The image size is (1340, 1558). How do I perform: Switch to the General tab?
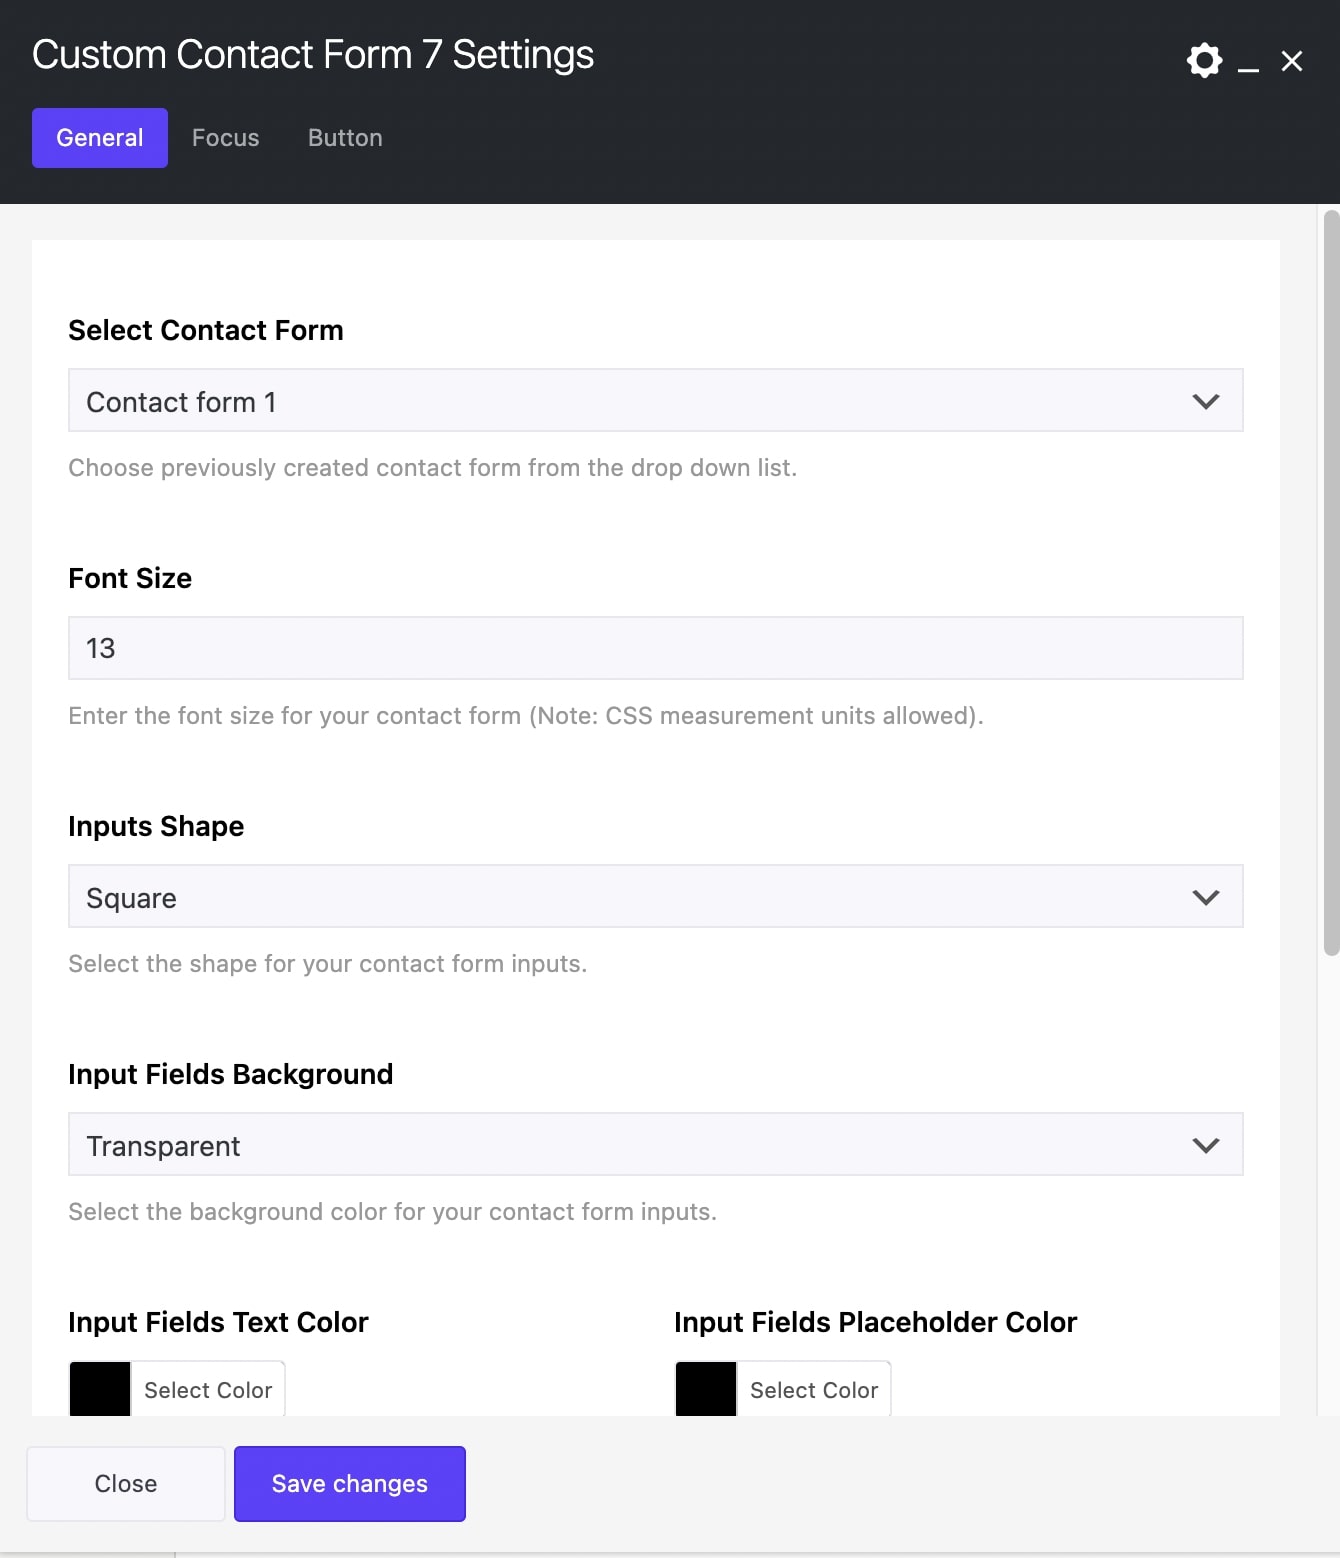[100, 138]
